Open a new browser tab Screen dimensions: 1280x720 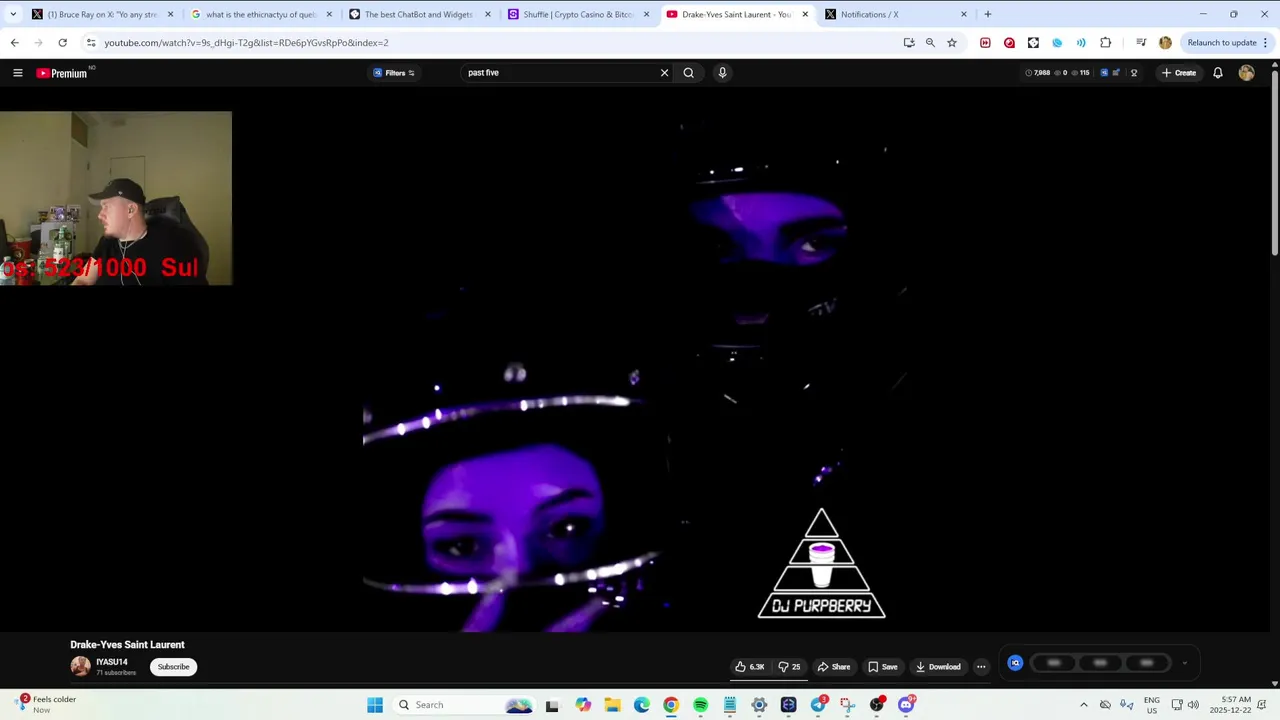[x=987, y=14]
